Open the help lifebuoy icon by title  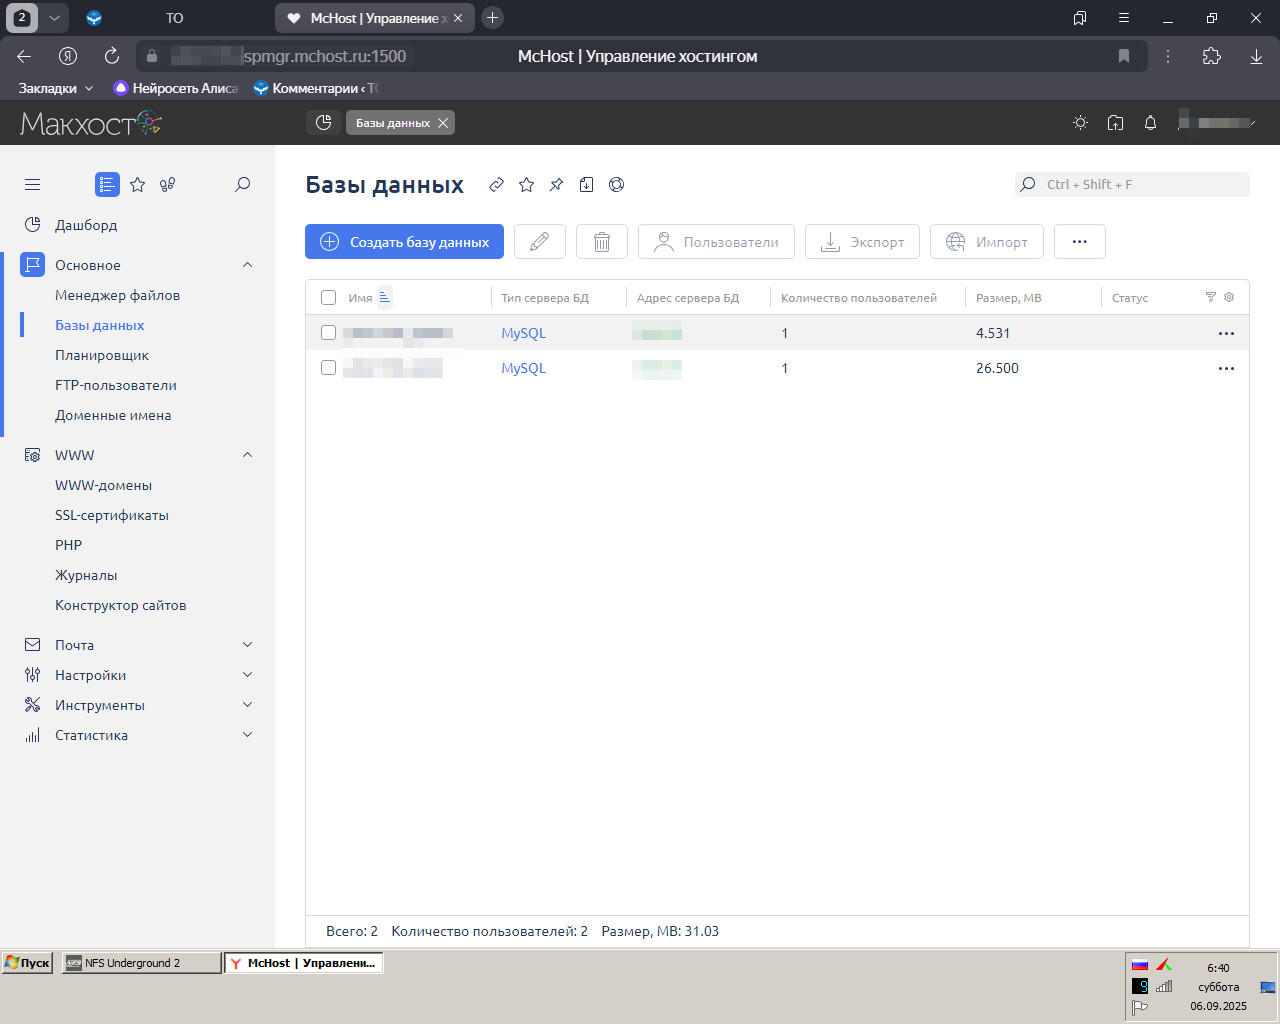616,184
